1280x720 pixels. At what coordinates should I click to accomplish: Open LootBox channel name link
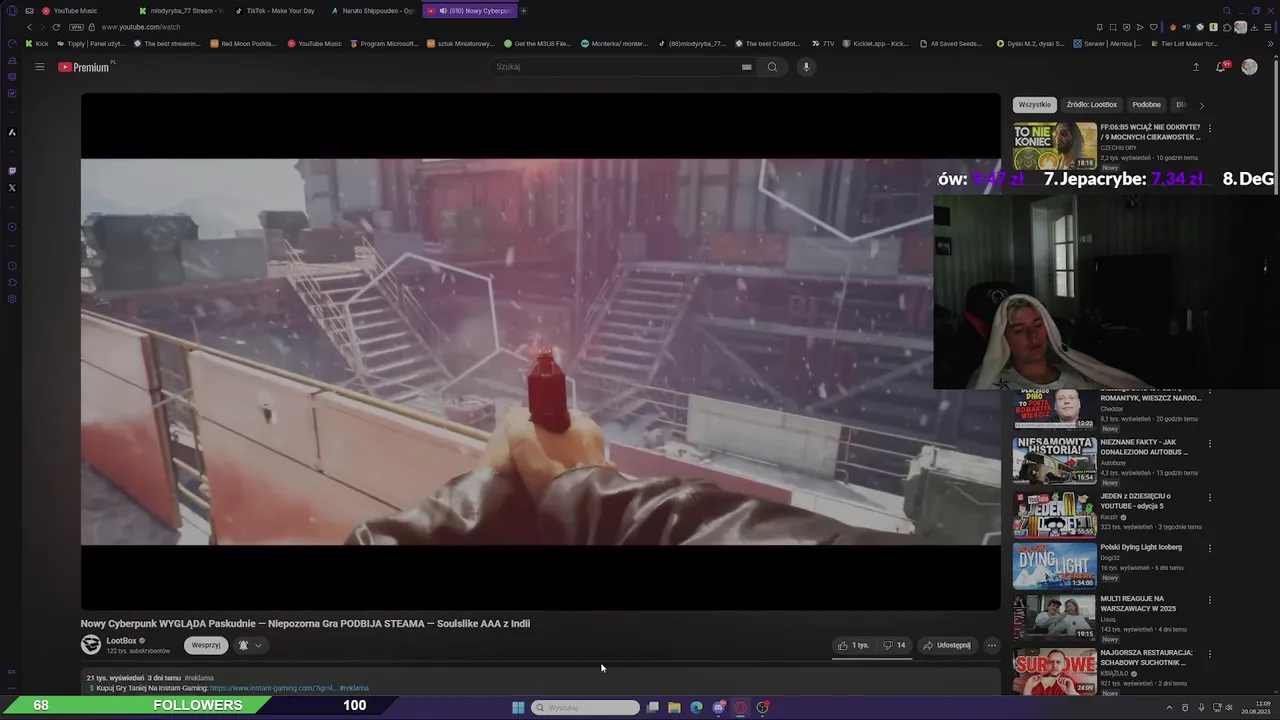(121, 641)
